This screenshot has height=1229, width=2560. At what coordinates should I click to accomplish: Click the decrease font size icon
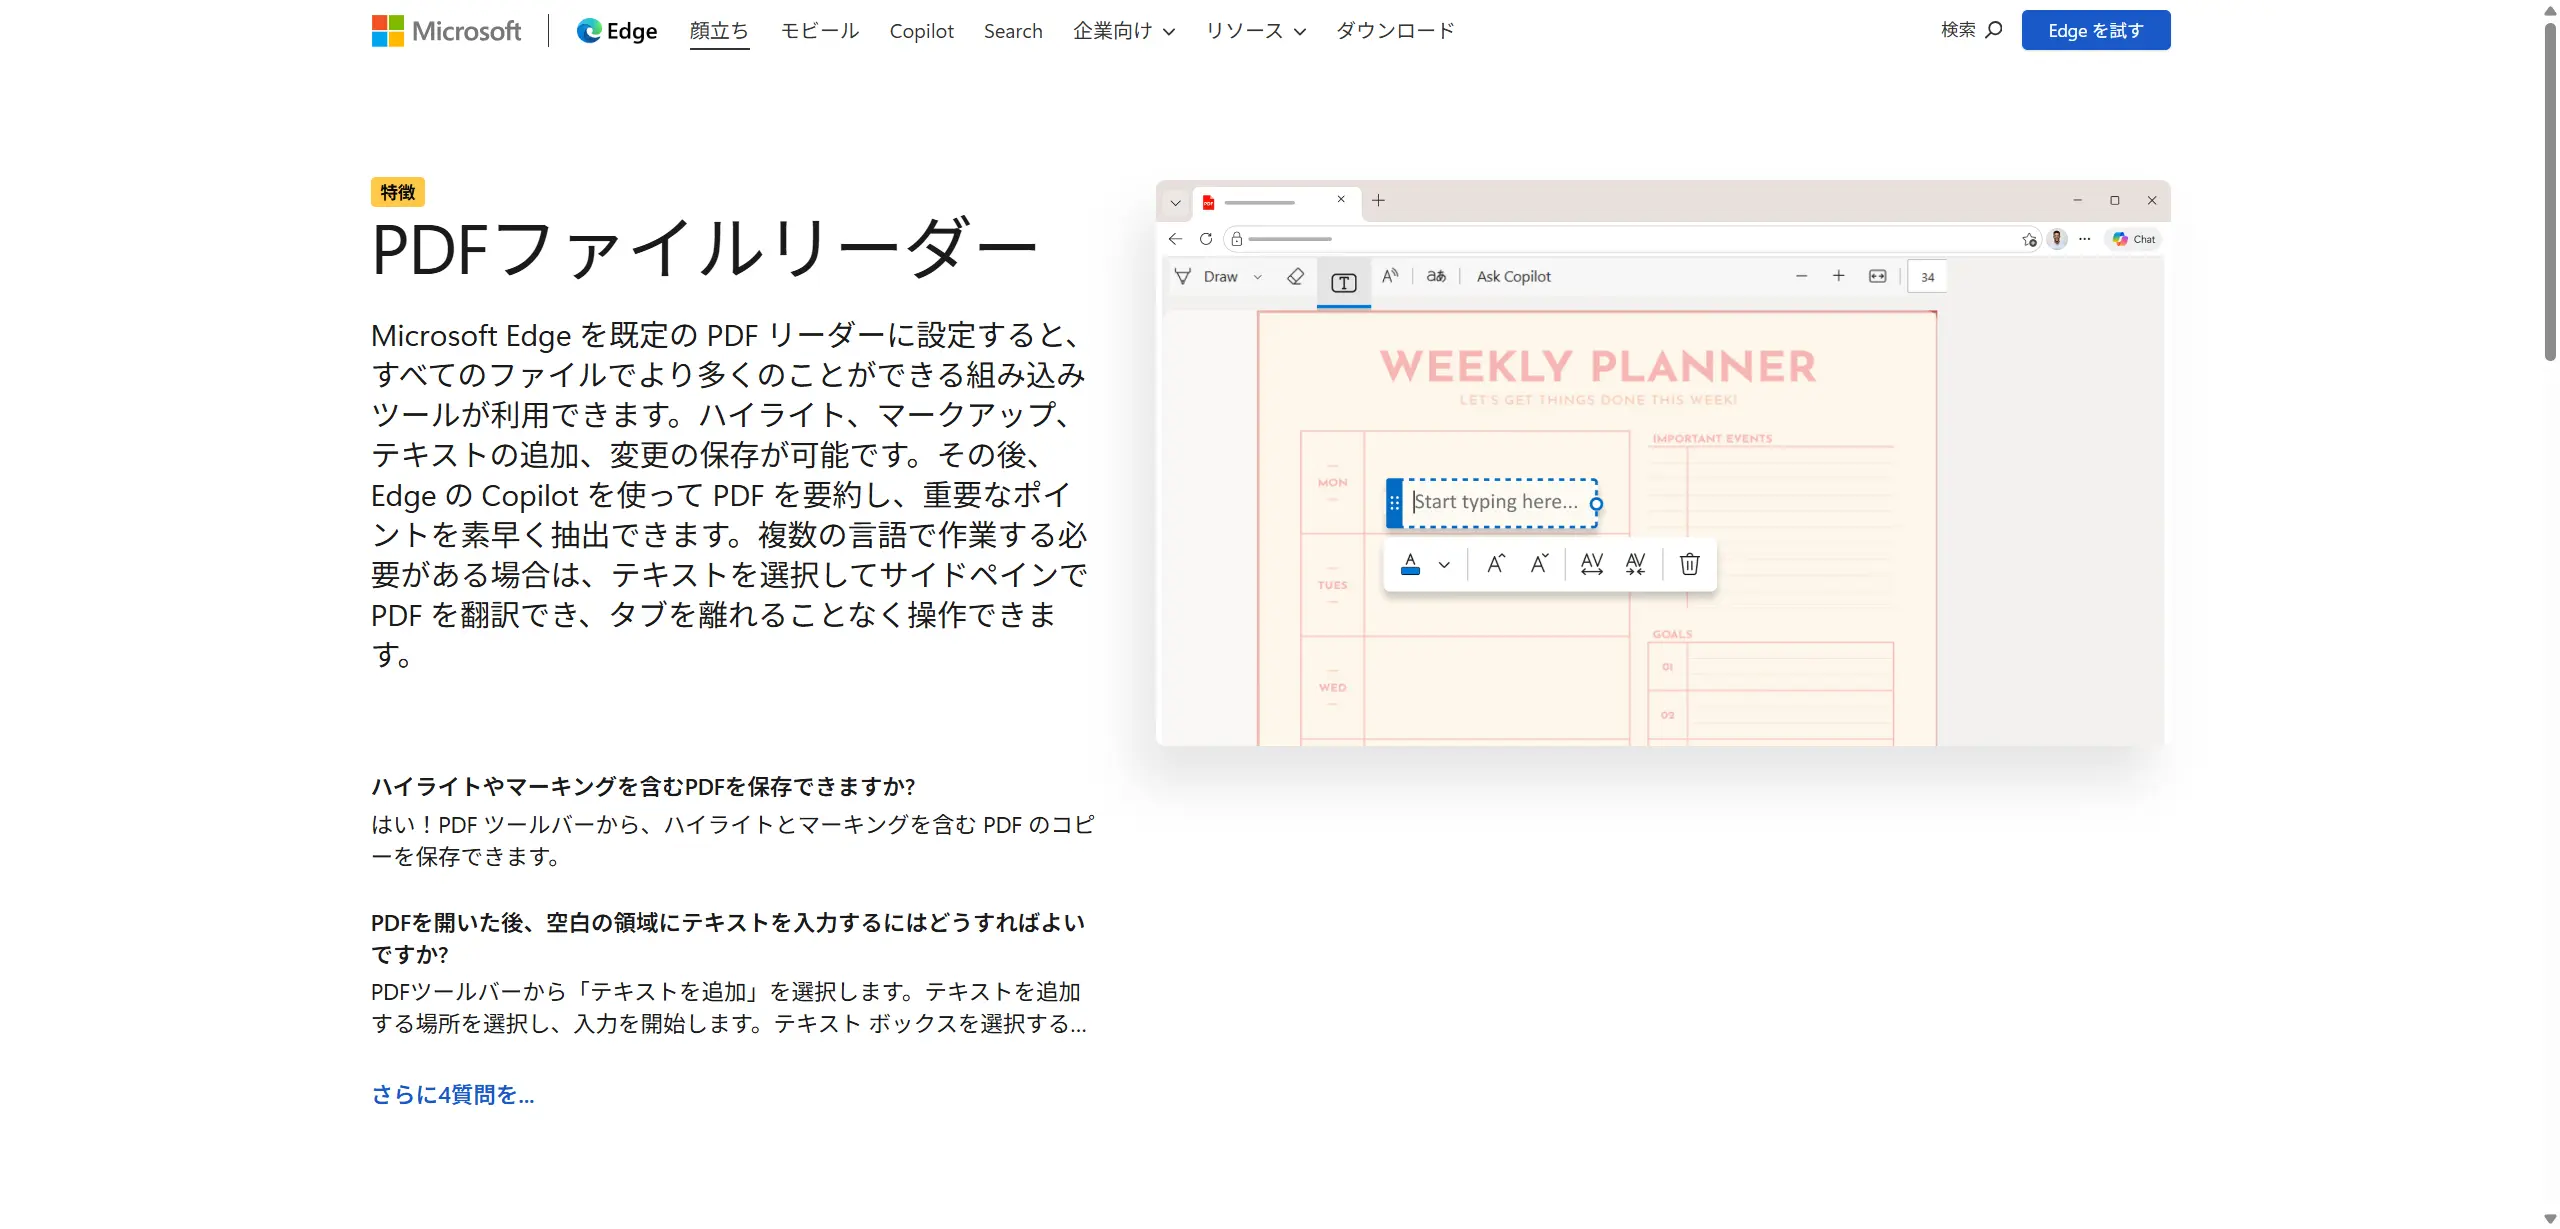pos(1540,564)
